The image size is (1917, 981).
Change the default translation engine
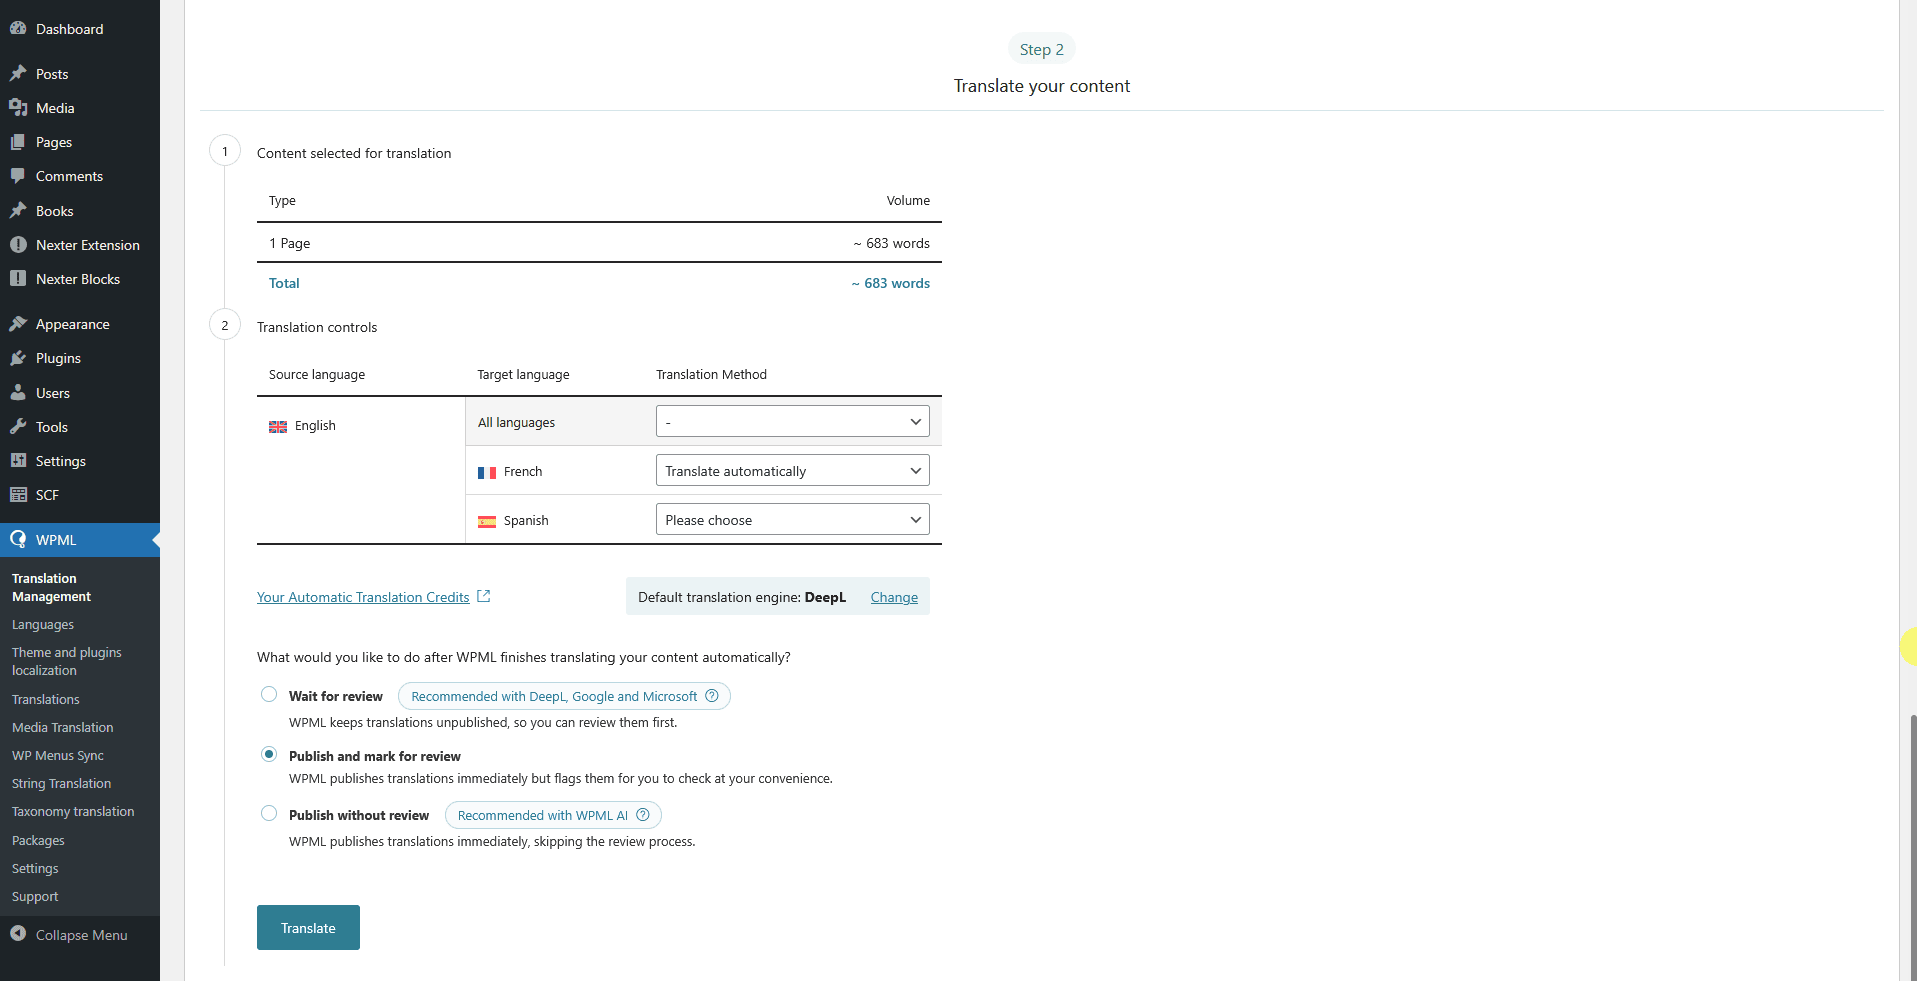click(894, 596)
